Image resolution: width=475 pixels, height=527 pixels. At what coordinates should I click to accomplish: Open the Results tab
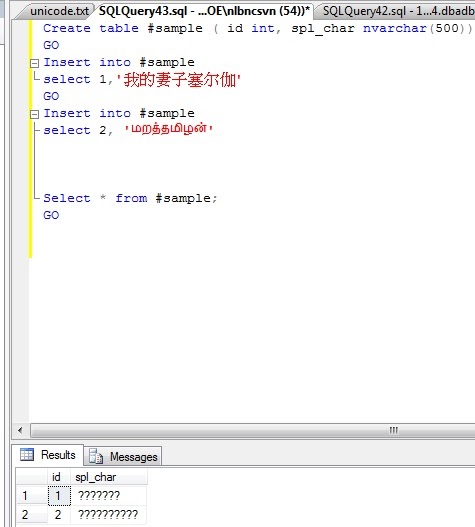click(x=48, y=455)
